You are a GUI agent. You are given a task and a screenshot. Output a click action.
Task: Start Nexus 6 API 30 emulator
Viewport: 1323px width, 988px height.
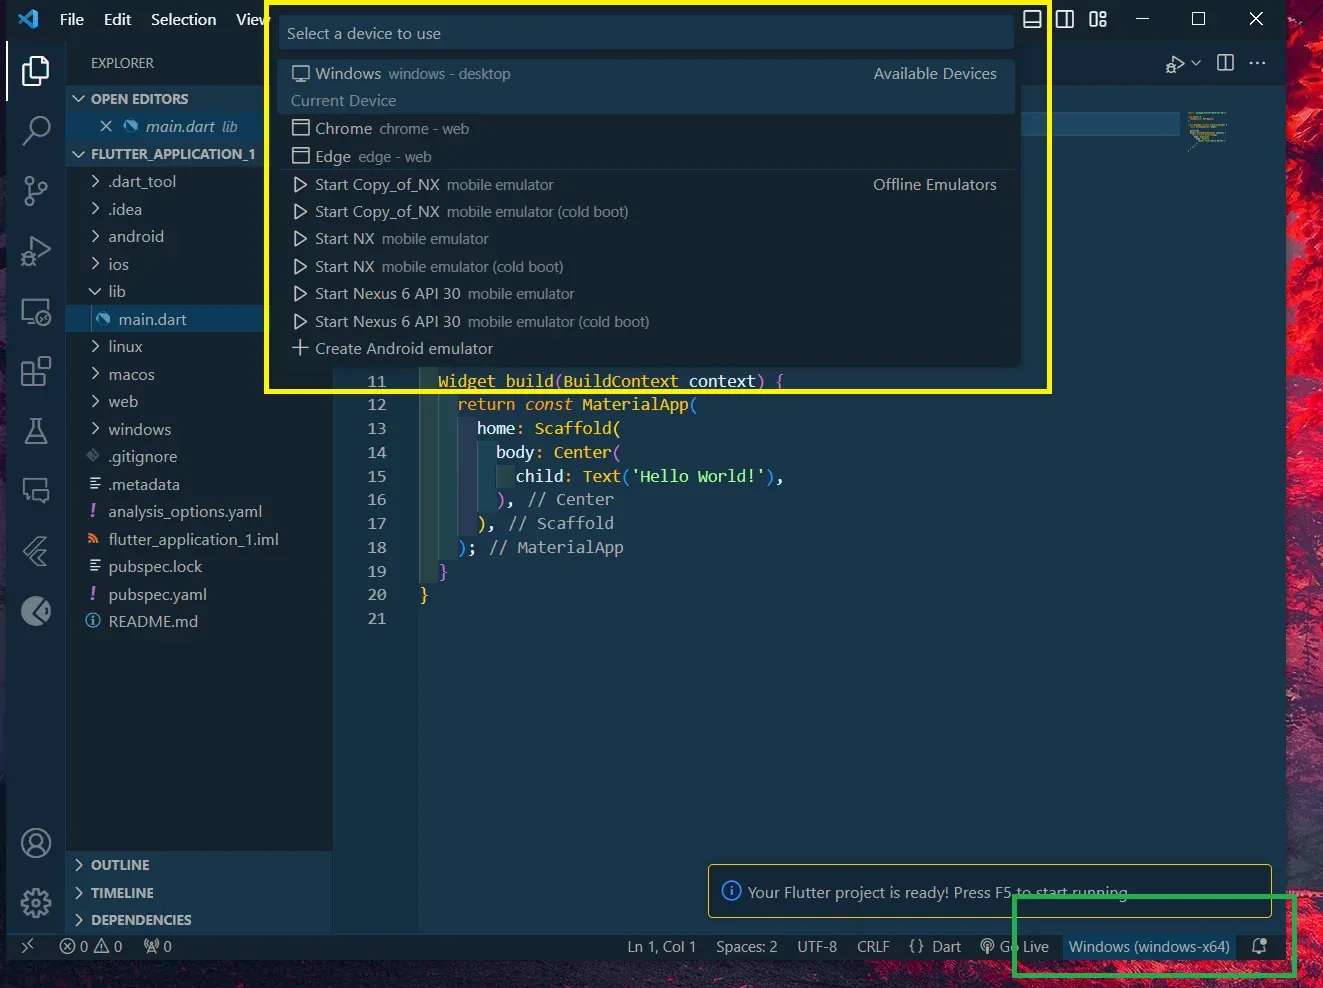[646, 293]
